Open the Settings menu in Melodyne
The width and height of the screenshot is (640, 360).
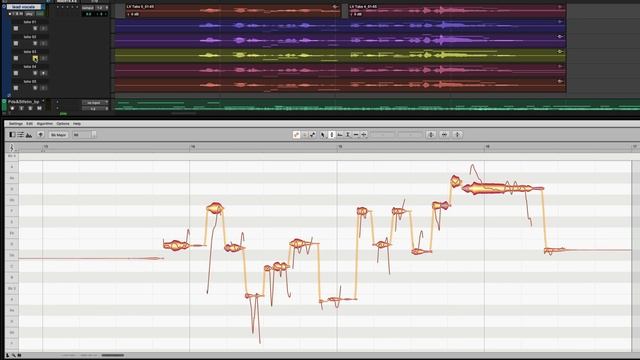point(16,124)
